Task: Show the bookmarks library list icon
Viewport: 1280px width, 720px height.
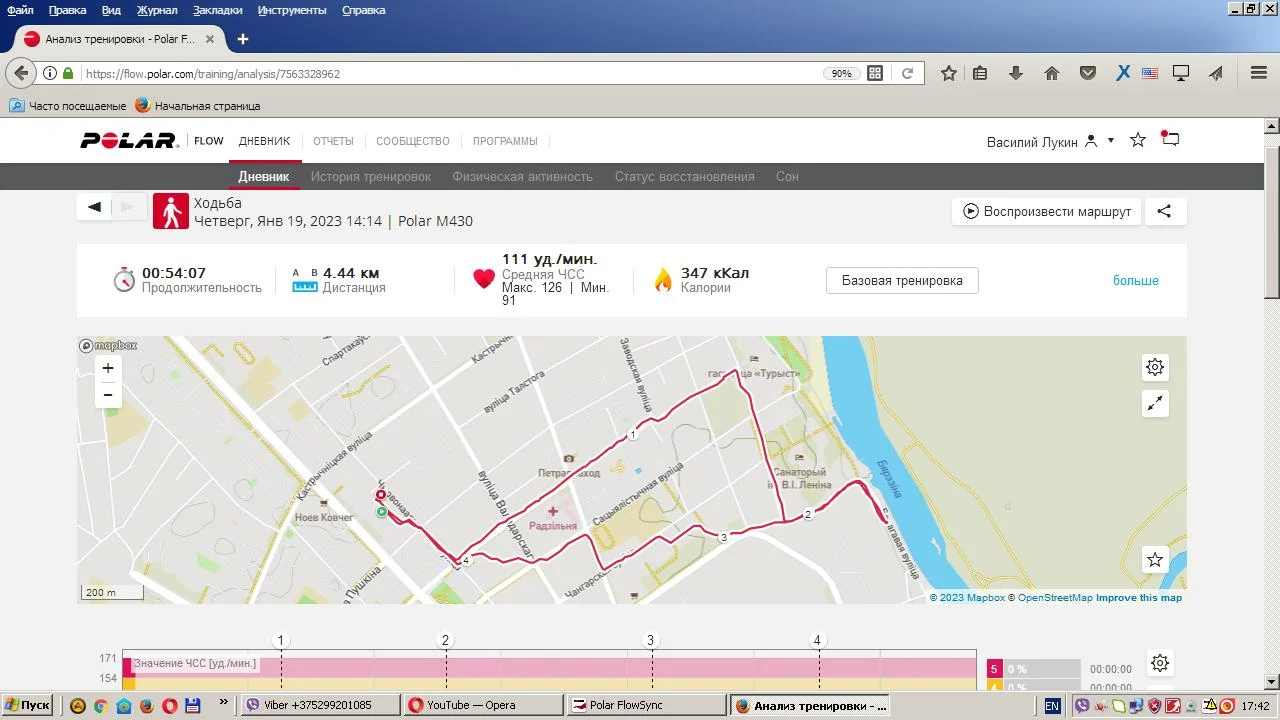Action: [x=980, y=73]
